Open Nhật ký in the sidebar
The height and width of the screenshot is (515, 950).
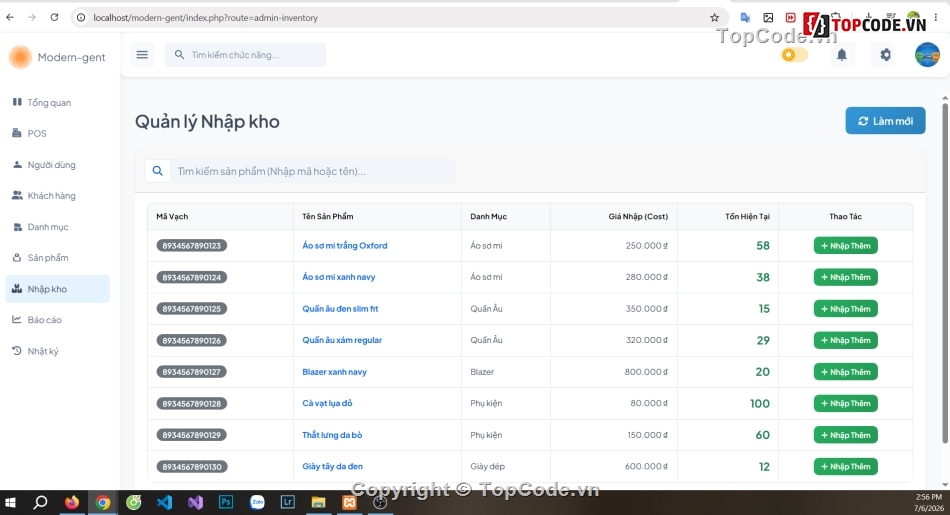[x=58, y=351]
